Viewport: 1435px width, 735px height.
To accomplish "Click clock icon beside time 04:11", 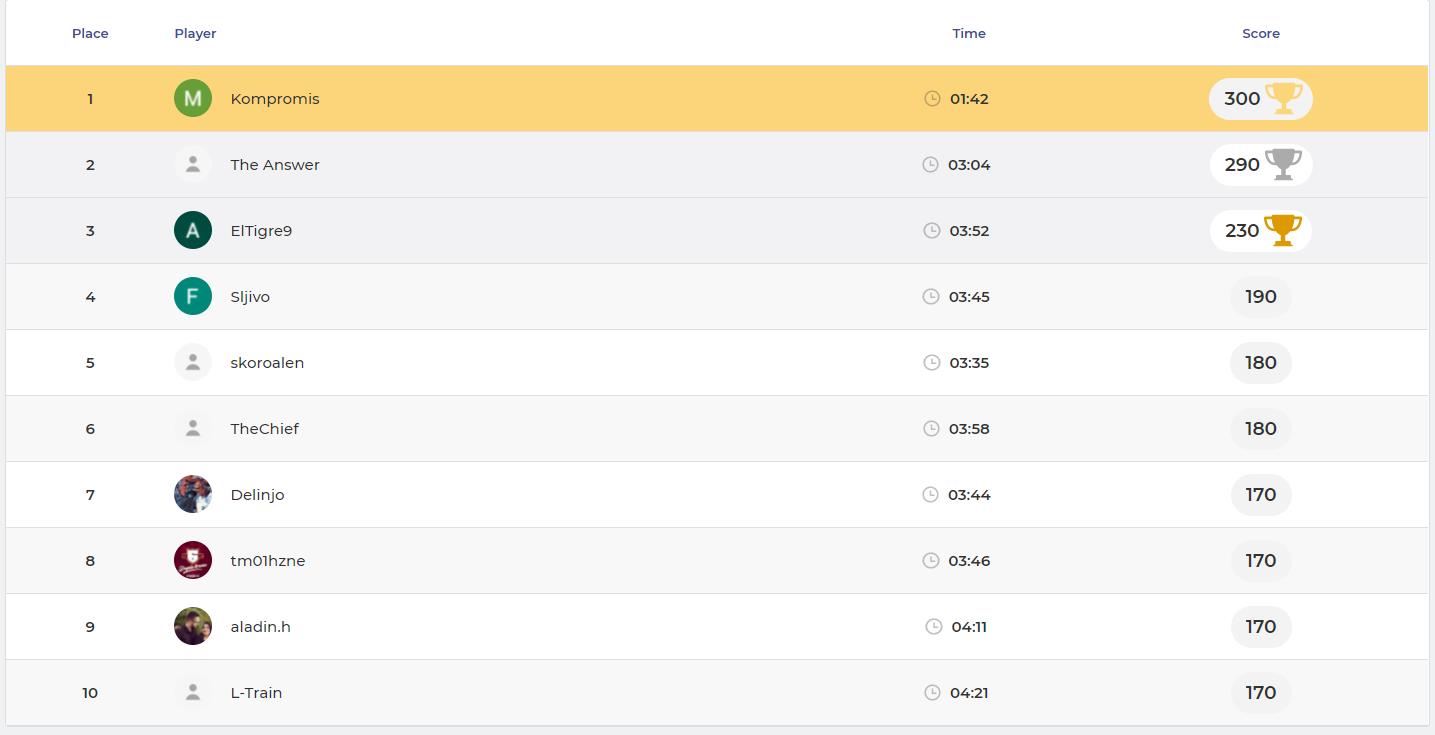I will [x=933, y=627].
